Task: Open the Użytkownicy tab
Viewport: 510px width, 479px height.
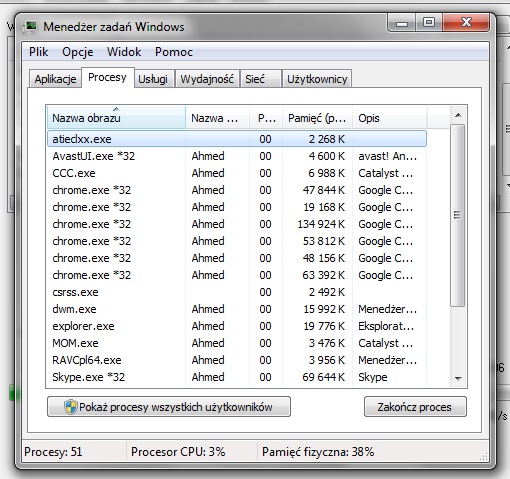Action: (x=317, y=79)
